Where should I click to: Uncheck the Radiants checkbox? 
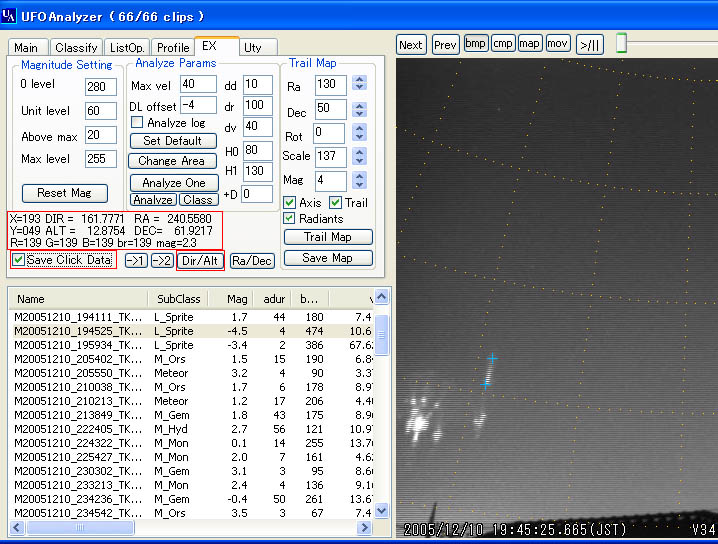pos(290,219)
